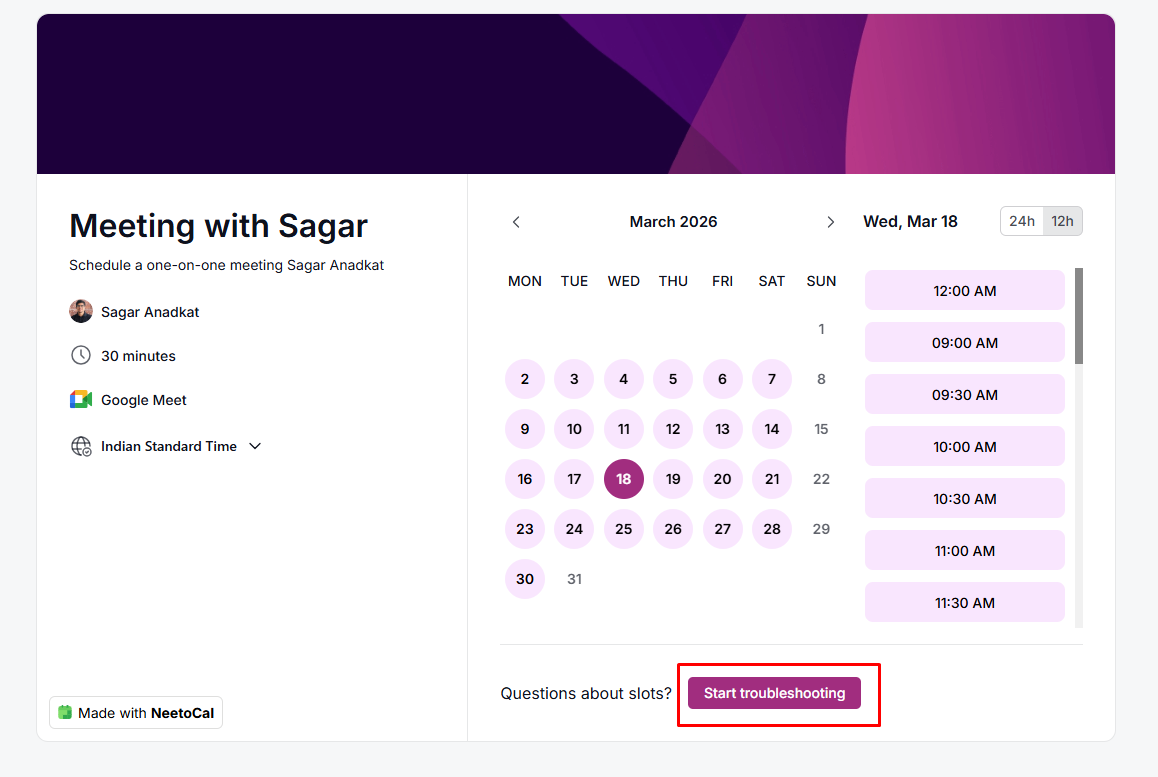Select March 2 on the calendar

pos(525,379)
